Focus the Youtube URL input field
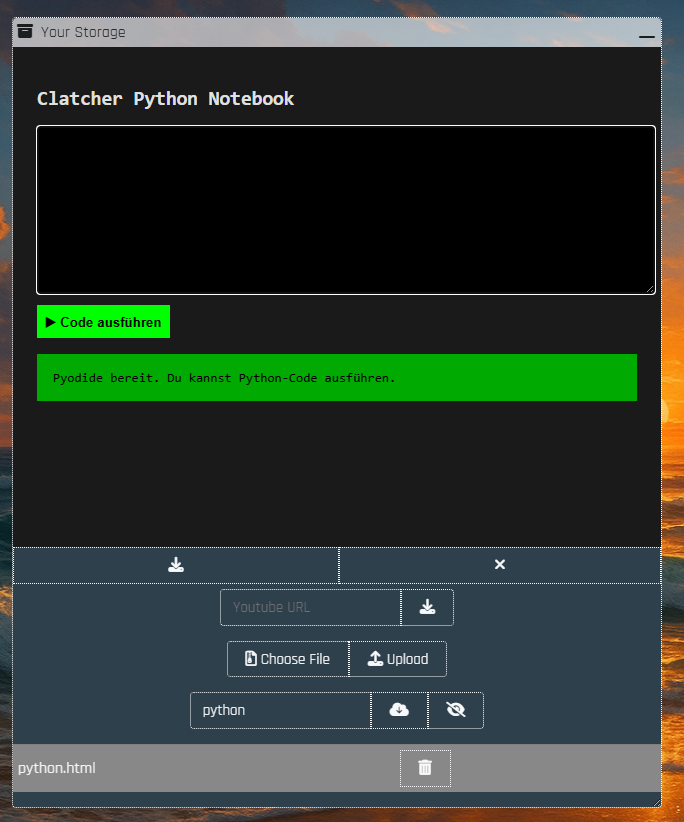684x822 pixels. (x=311, y=608)
